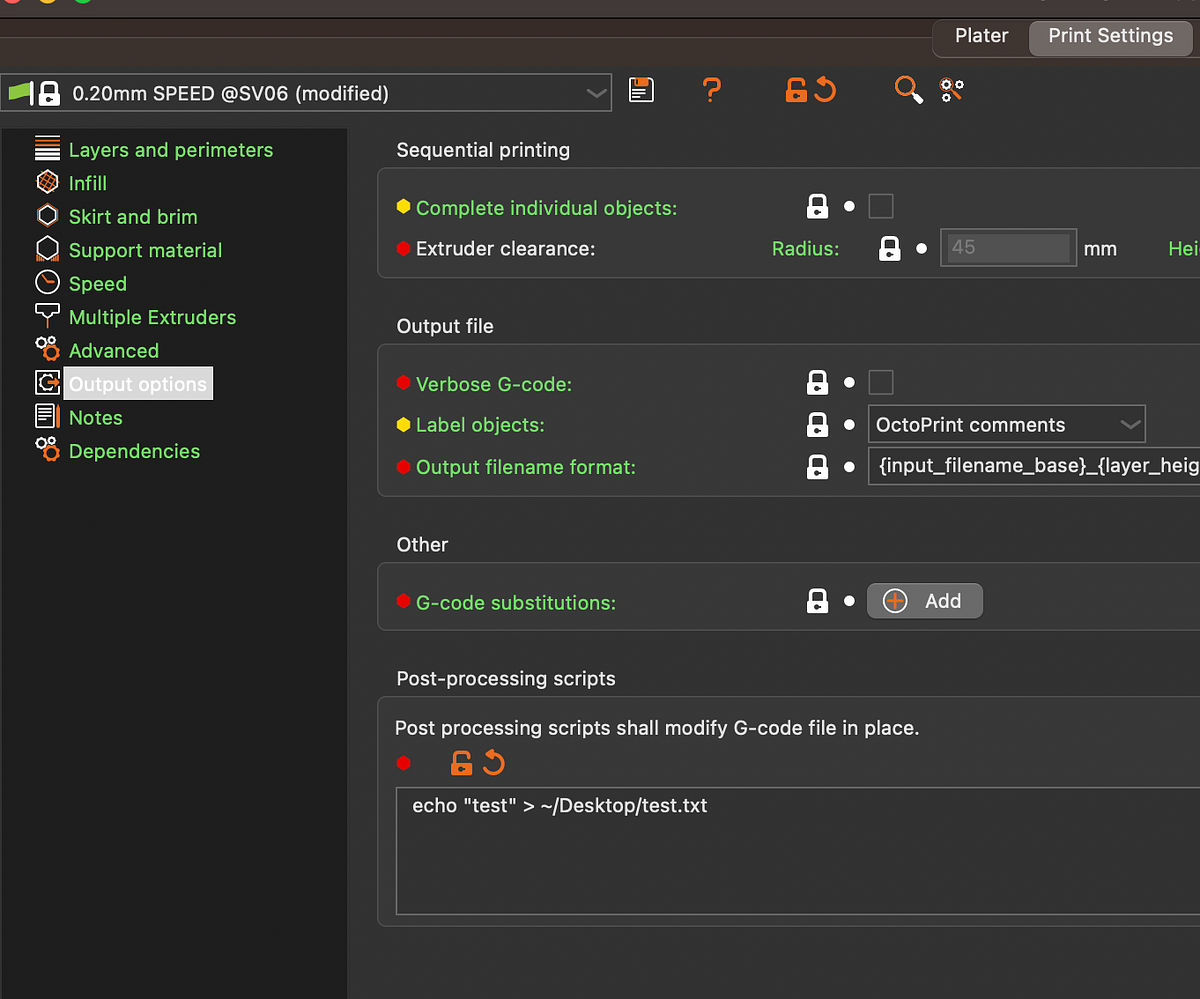Viewport: 1200px width, 999px height.
Task: Open Skirt and brim settings page
Action: pyautogui.click(x=133, y=217)
